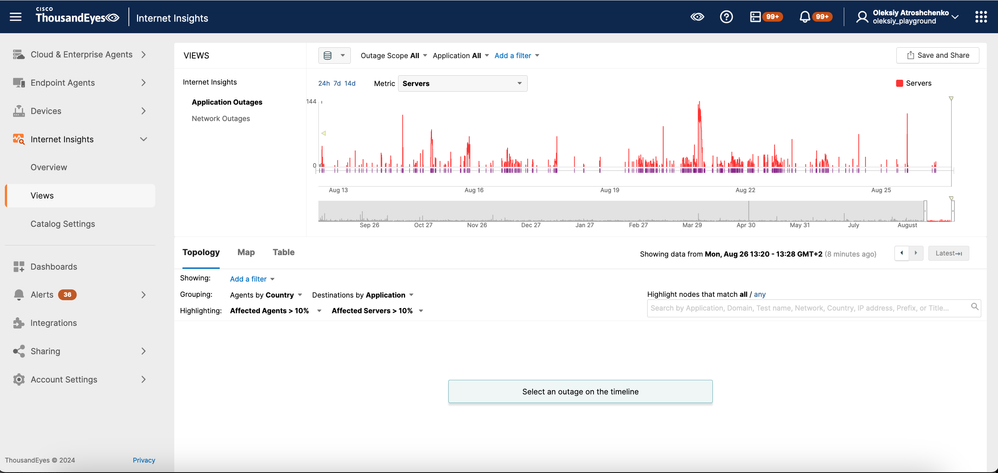Click the user profile avatar icon
This screenshot has height=473, width=998.
(862, 17)
